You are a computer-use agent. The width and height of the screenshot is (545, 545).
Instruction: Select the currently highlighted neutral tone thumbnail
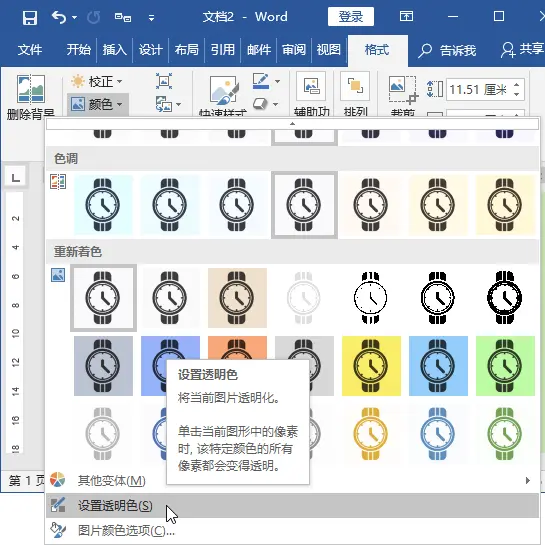point(304,205)
